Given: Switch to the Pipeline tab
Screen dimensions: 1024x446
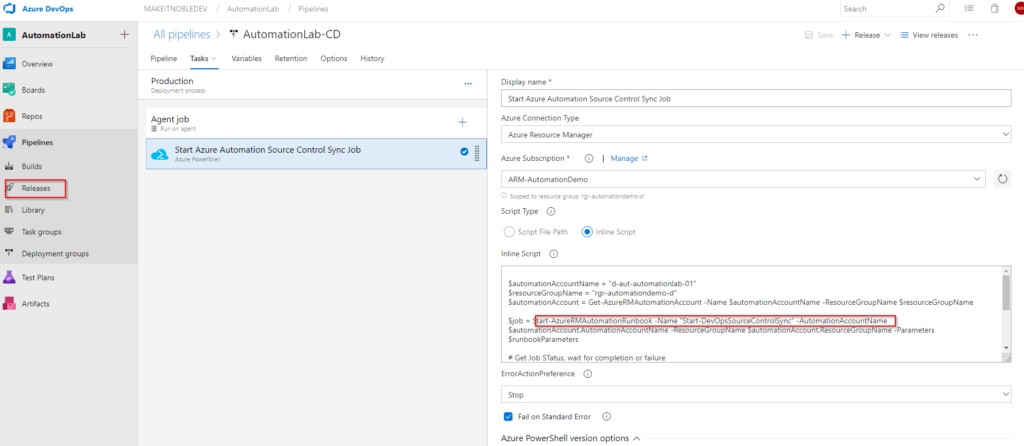Looking at the screenshot, I should pos(164,58).
